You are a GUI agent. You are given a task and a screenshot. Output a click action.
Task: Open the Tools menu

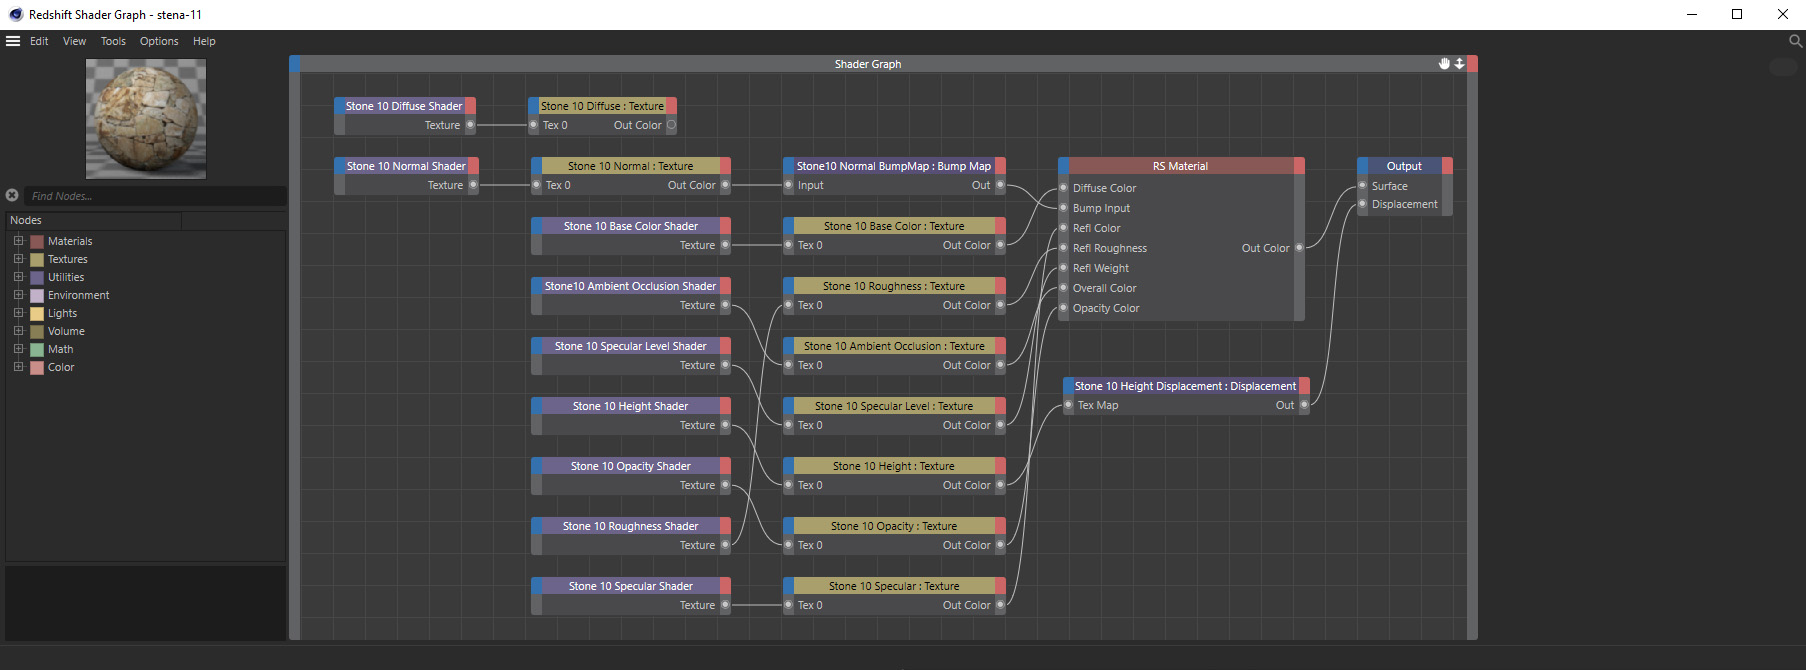pos(113,41)
